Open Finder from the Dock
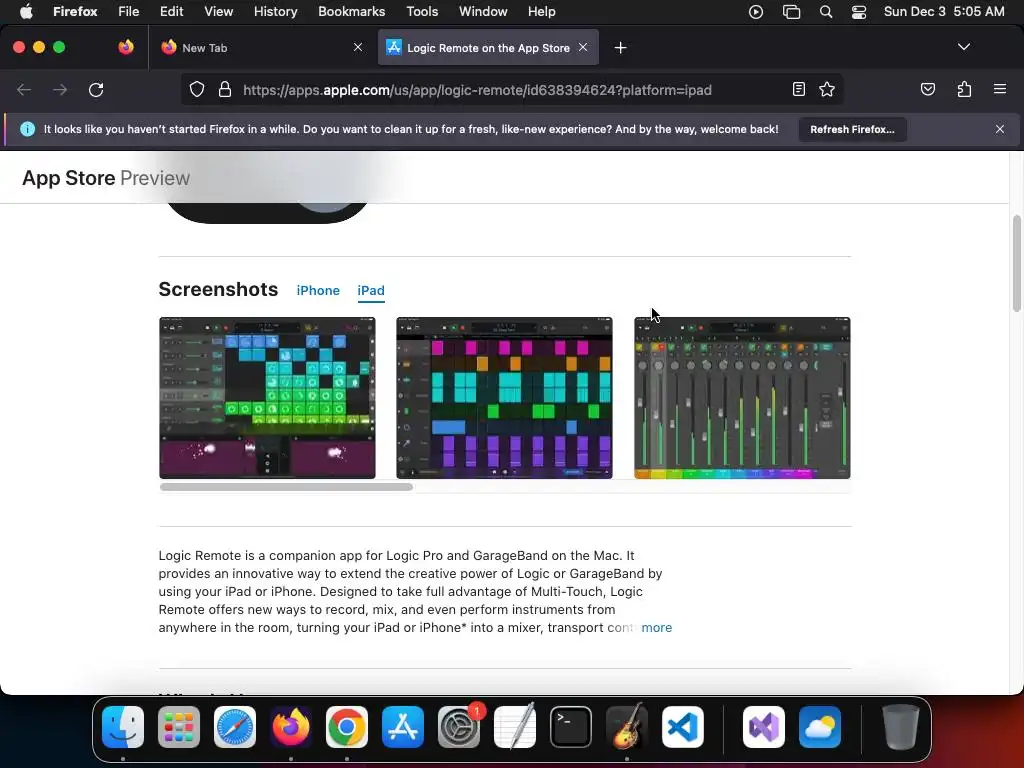 (123, 727)
